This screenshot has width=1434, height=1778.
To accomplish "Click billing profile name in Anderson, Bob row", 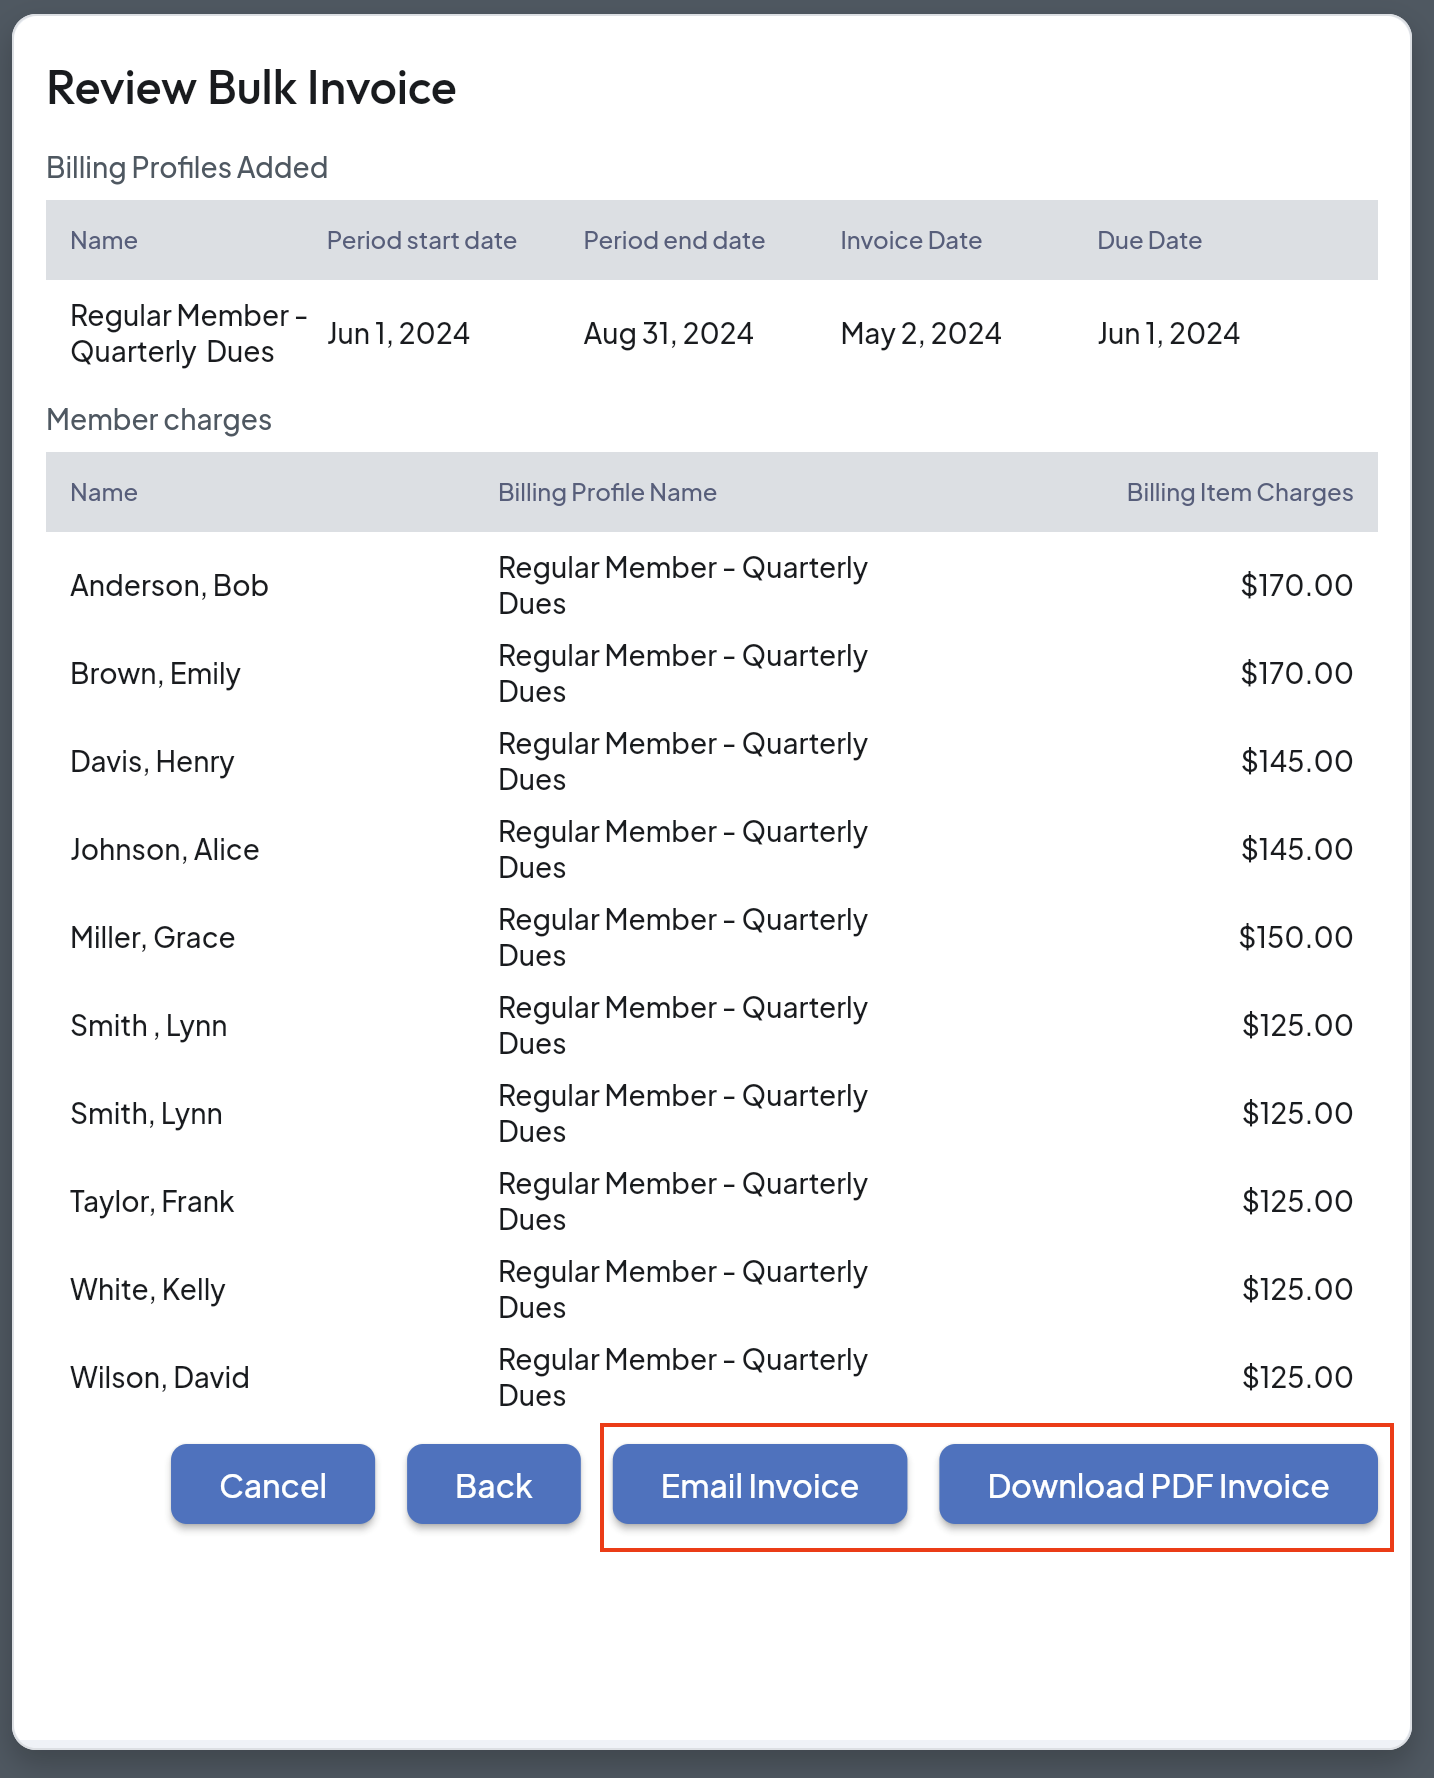I will 683,585.
